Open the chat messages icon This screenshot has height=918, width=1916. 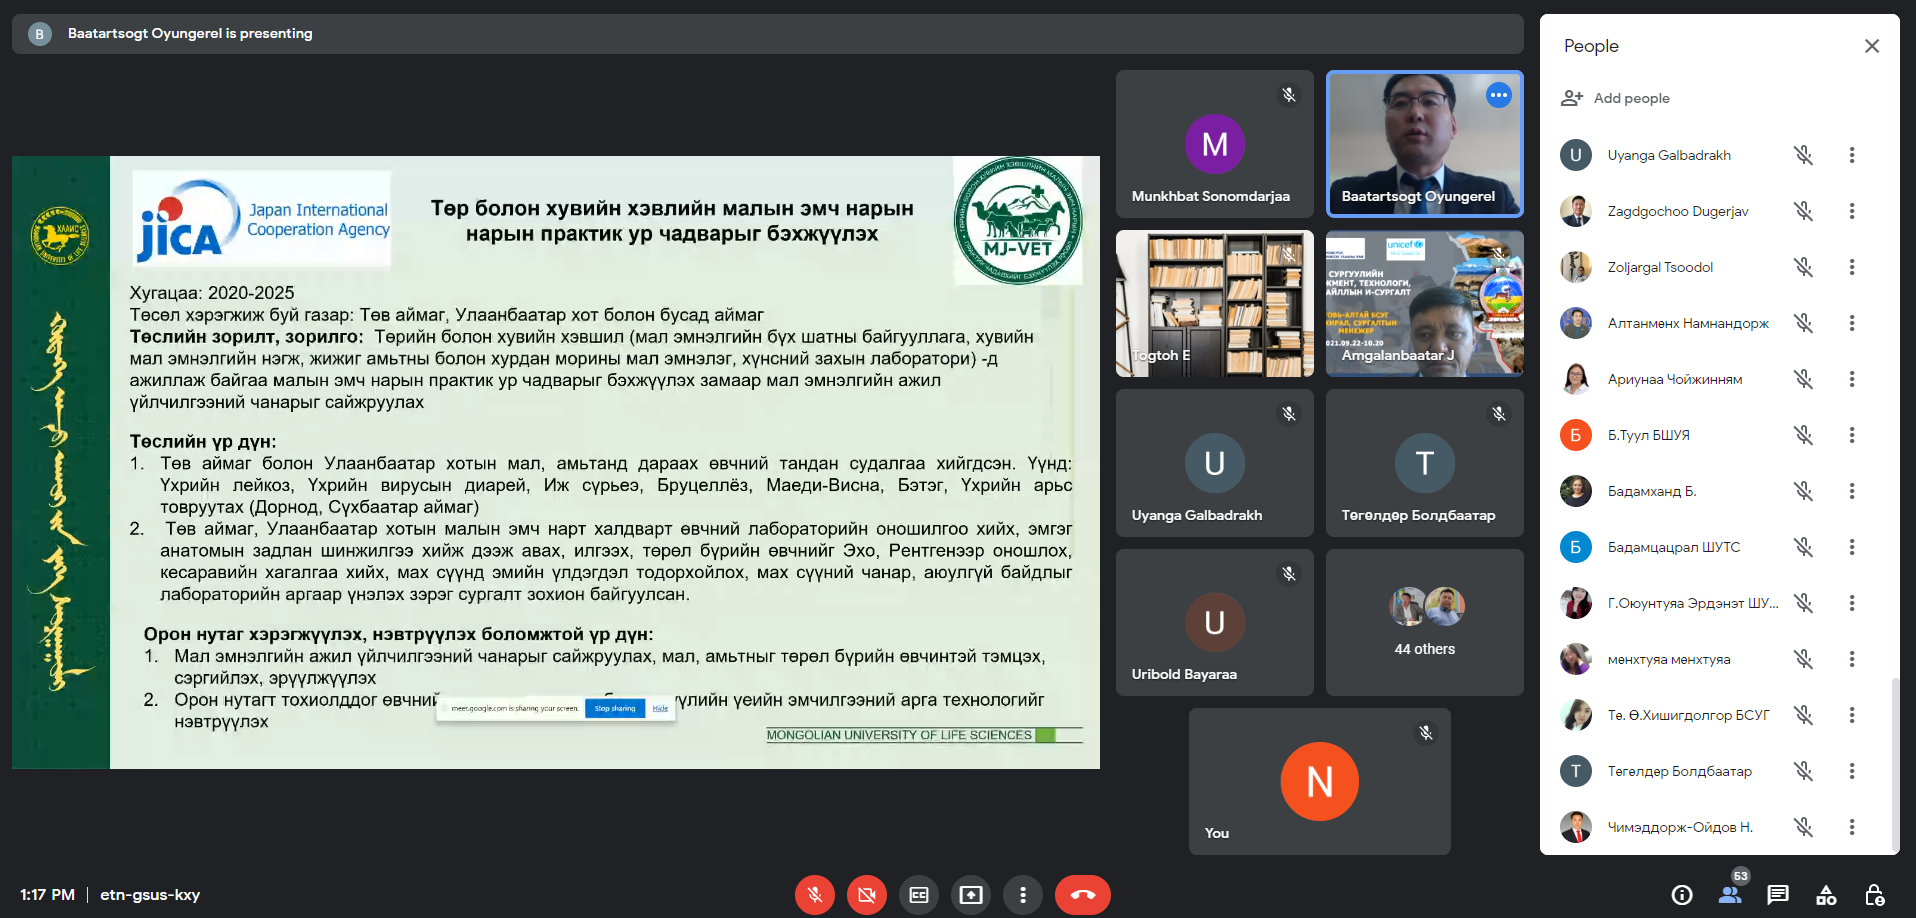click(1778, 895)
